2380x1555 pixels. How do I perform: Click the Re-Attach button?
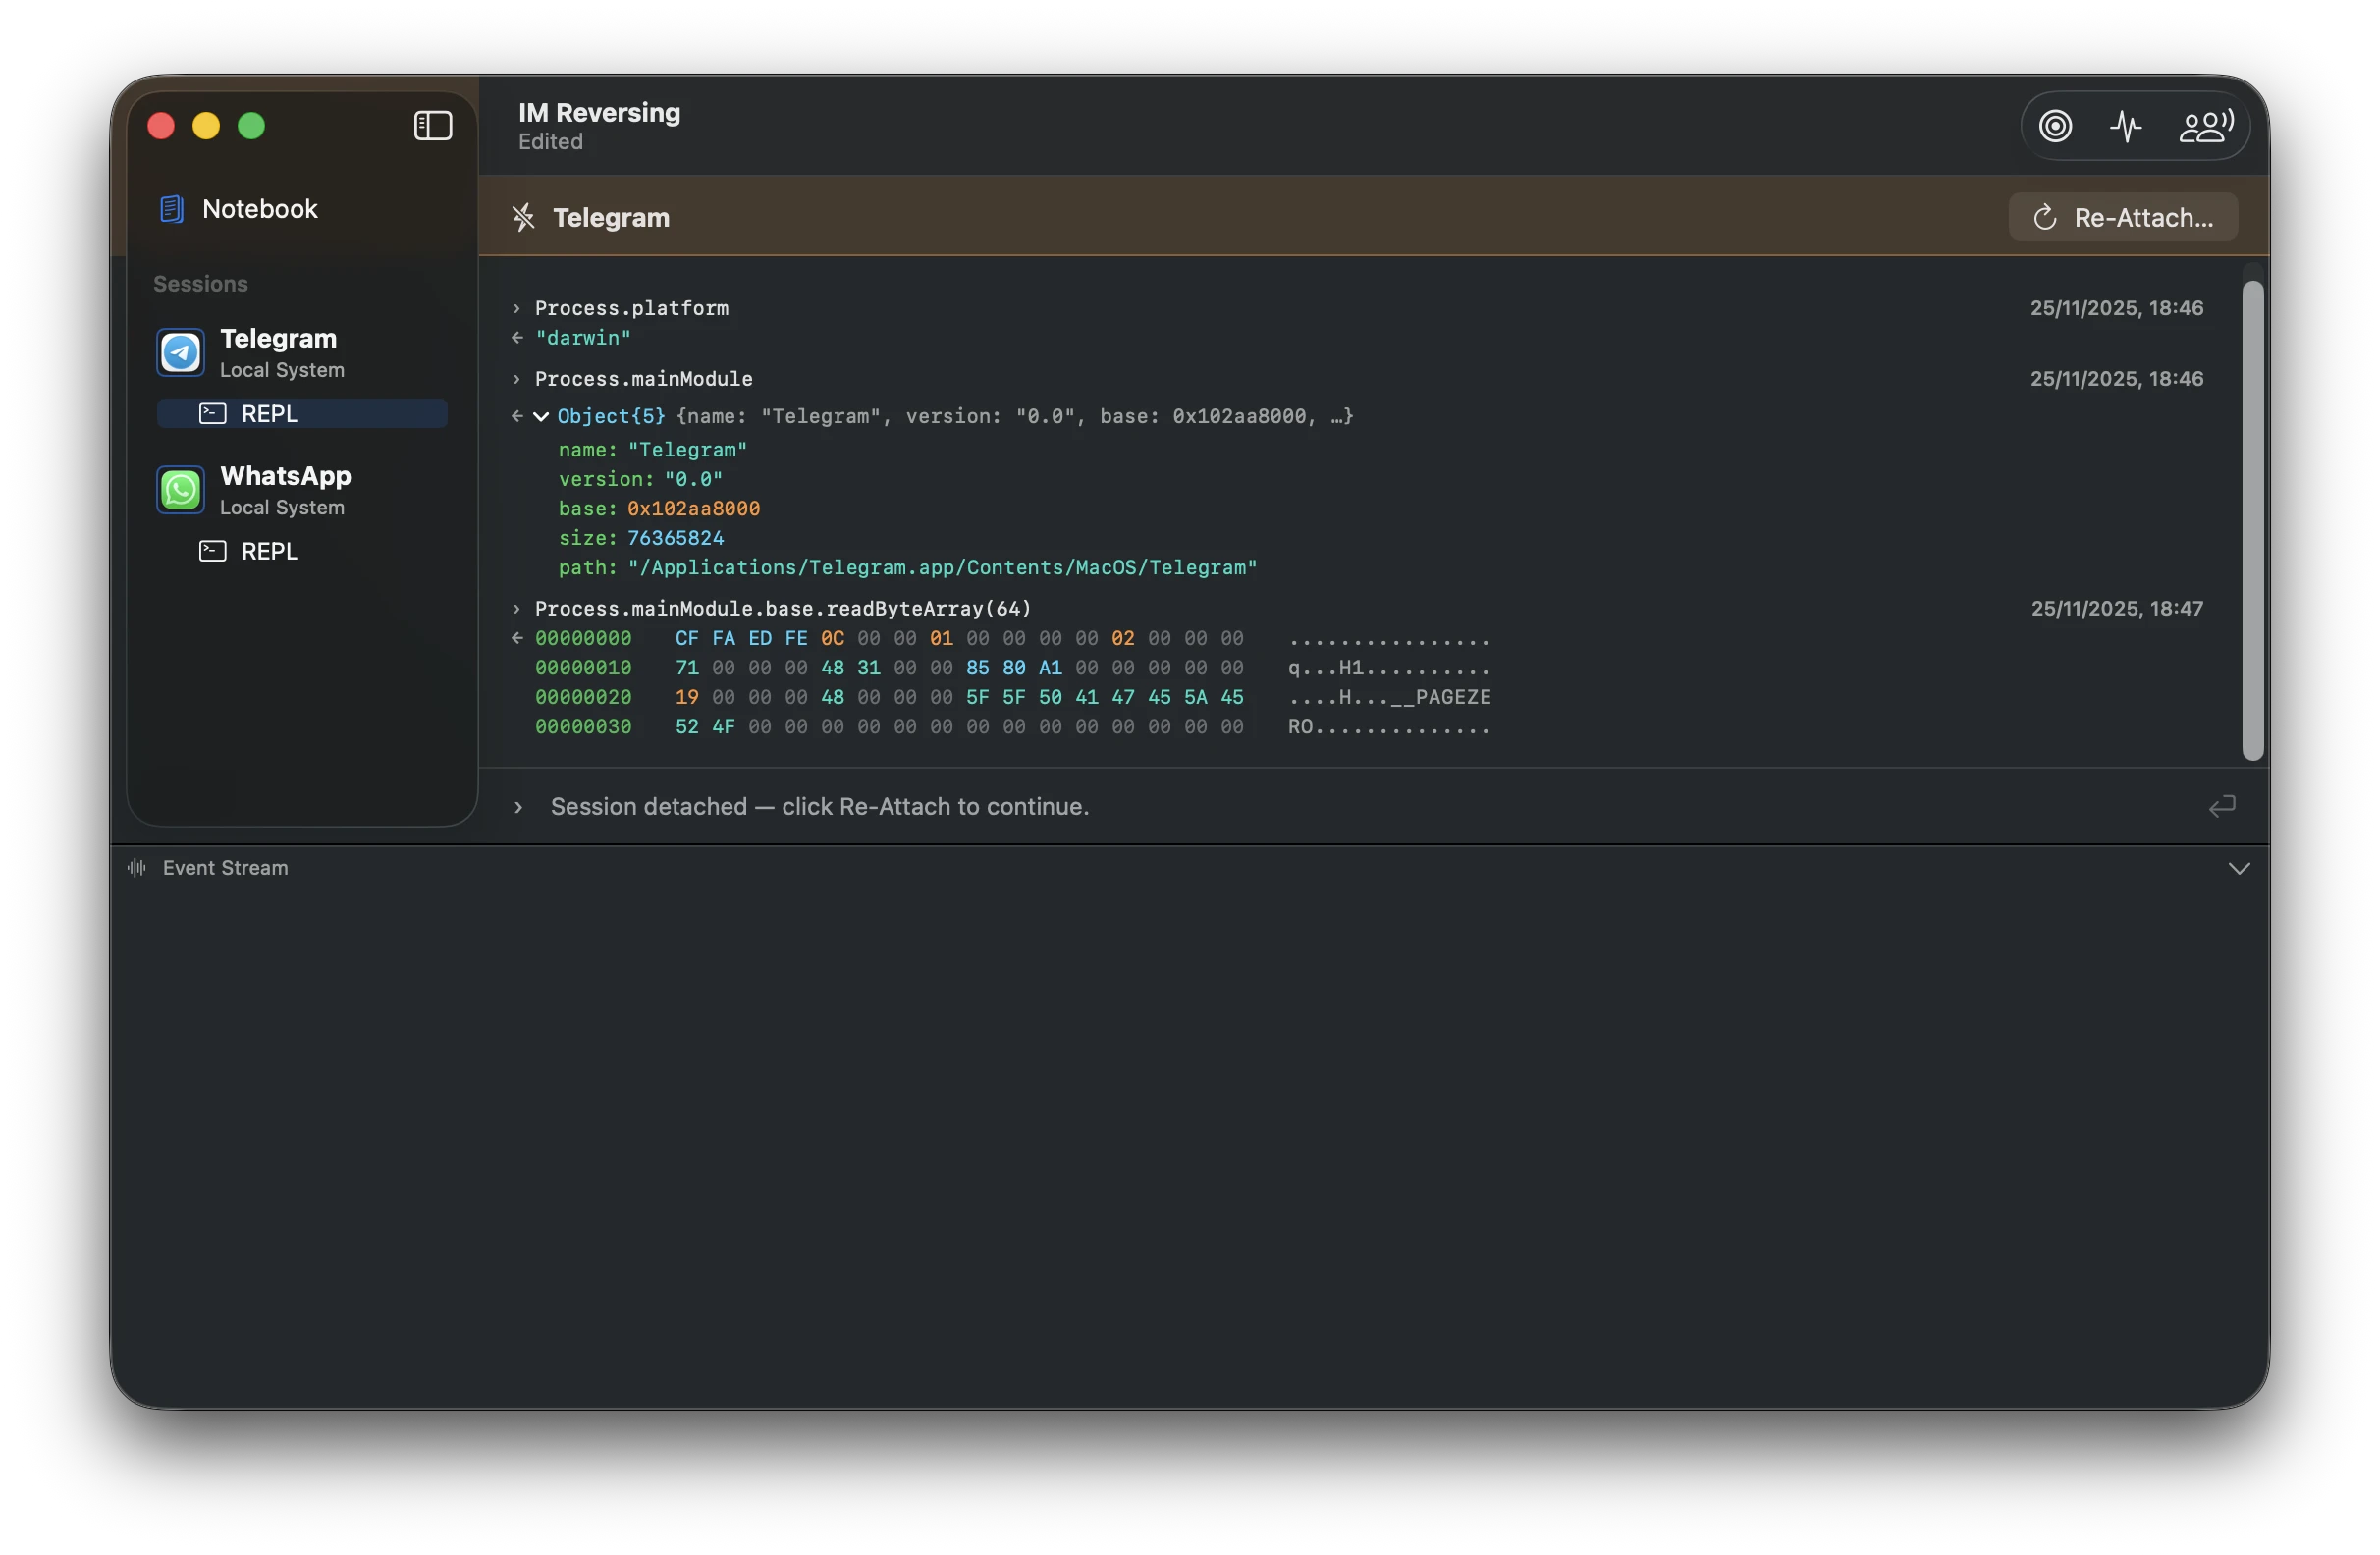click(x=2123, y=217)
